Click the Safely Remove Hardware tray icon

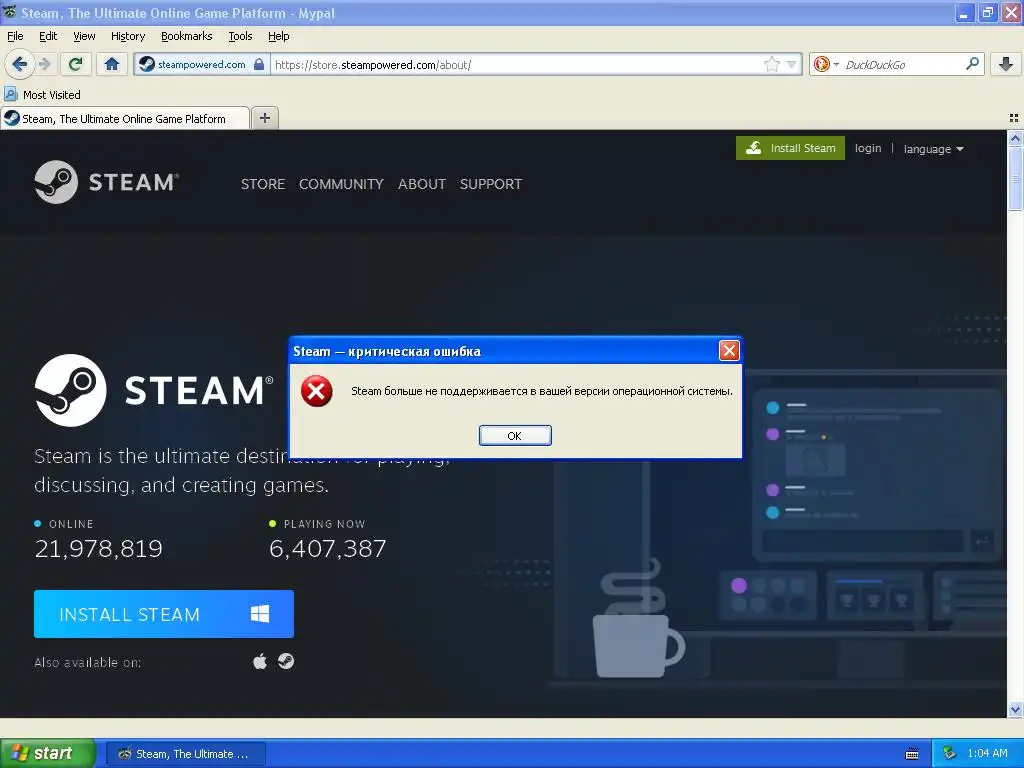(x=950, y=754)
